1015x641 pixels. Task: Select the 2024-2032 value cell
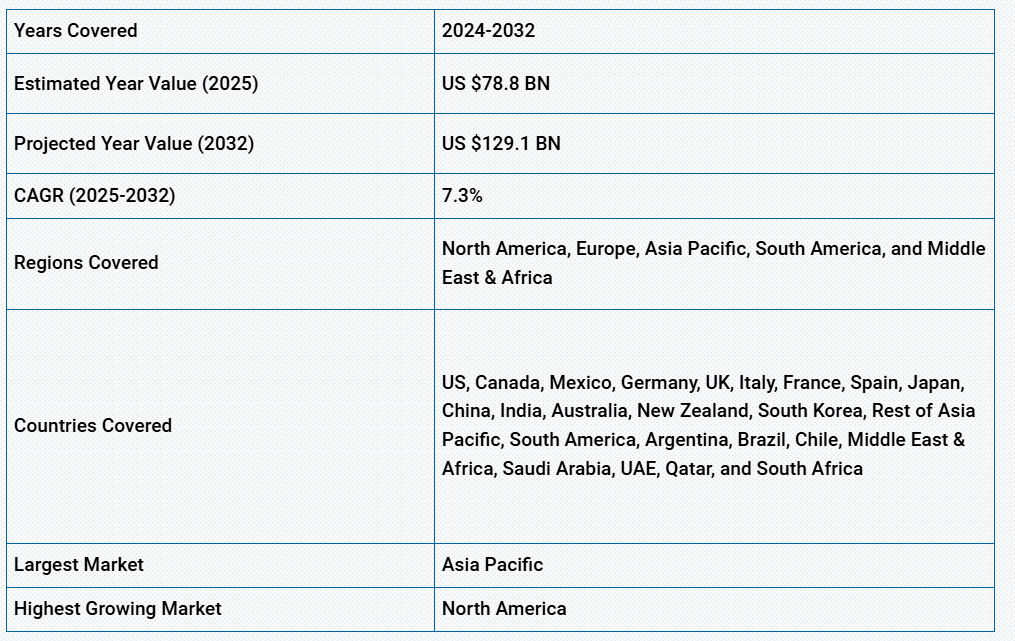coord(714,31)
